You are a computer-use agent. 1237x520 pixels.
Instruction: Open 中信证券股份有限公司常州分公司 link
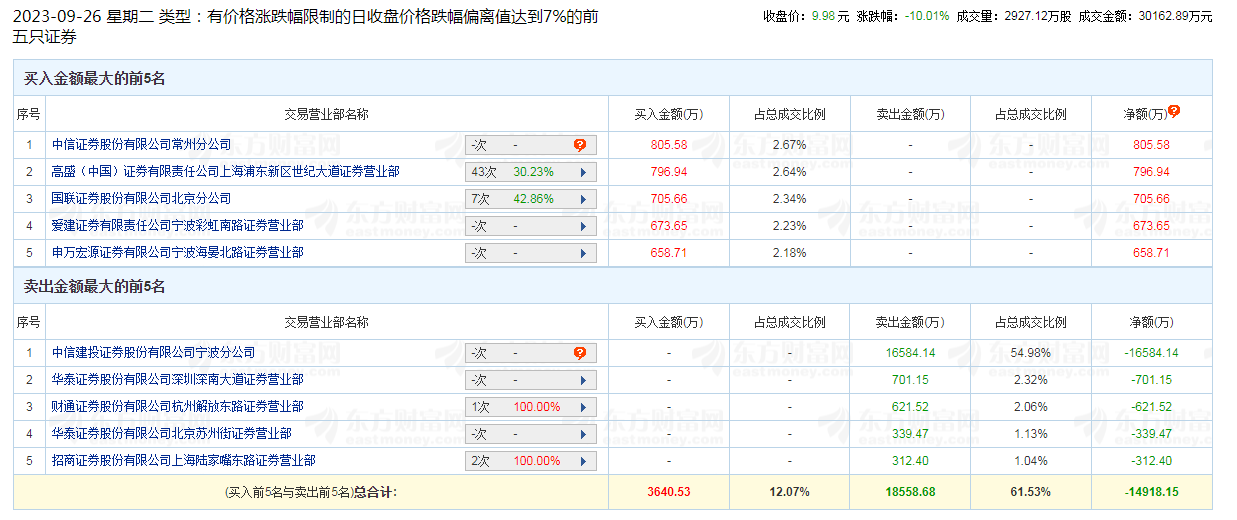coord(141,145)
